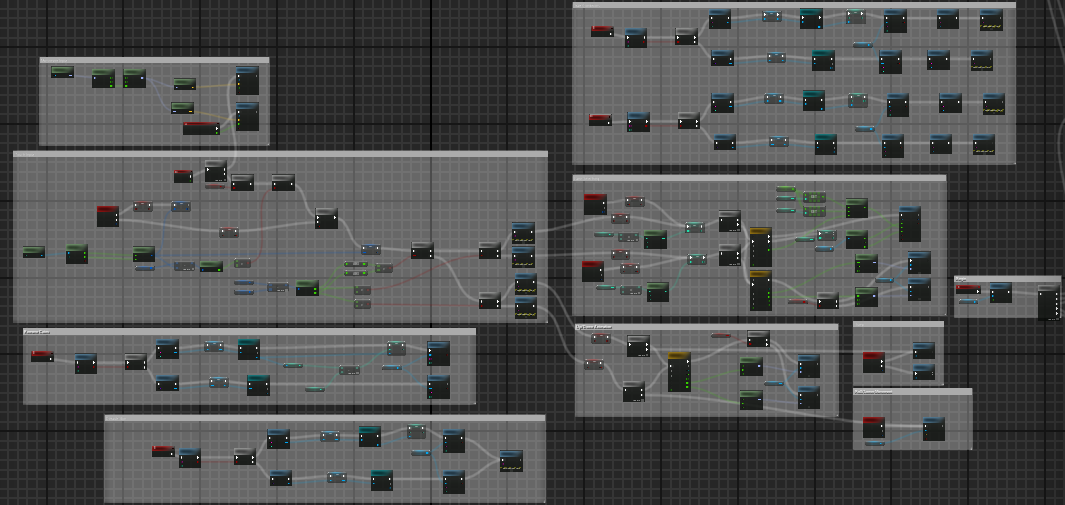The height and width of the screenshot is (505, 1065).
Task: Select the lower-left comment box header
Action: (x=249, y=331)
